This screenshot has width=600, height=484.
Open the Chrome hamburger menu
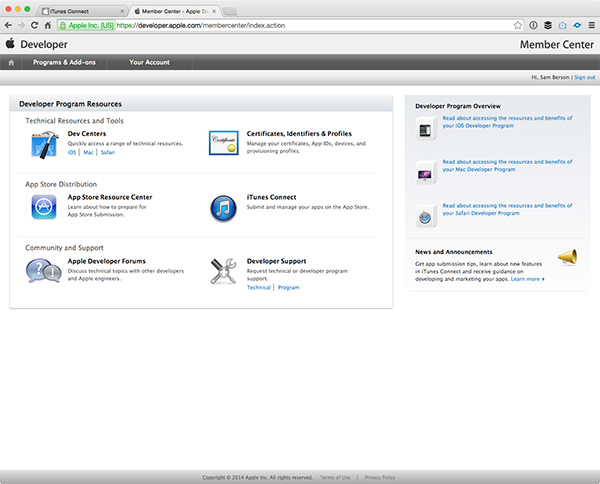point(592,25)
